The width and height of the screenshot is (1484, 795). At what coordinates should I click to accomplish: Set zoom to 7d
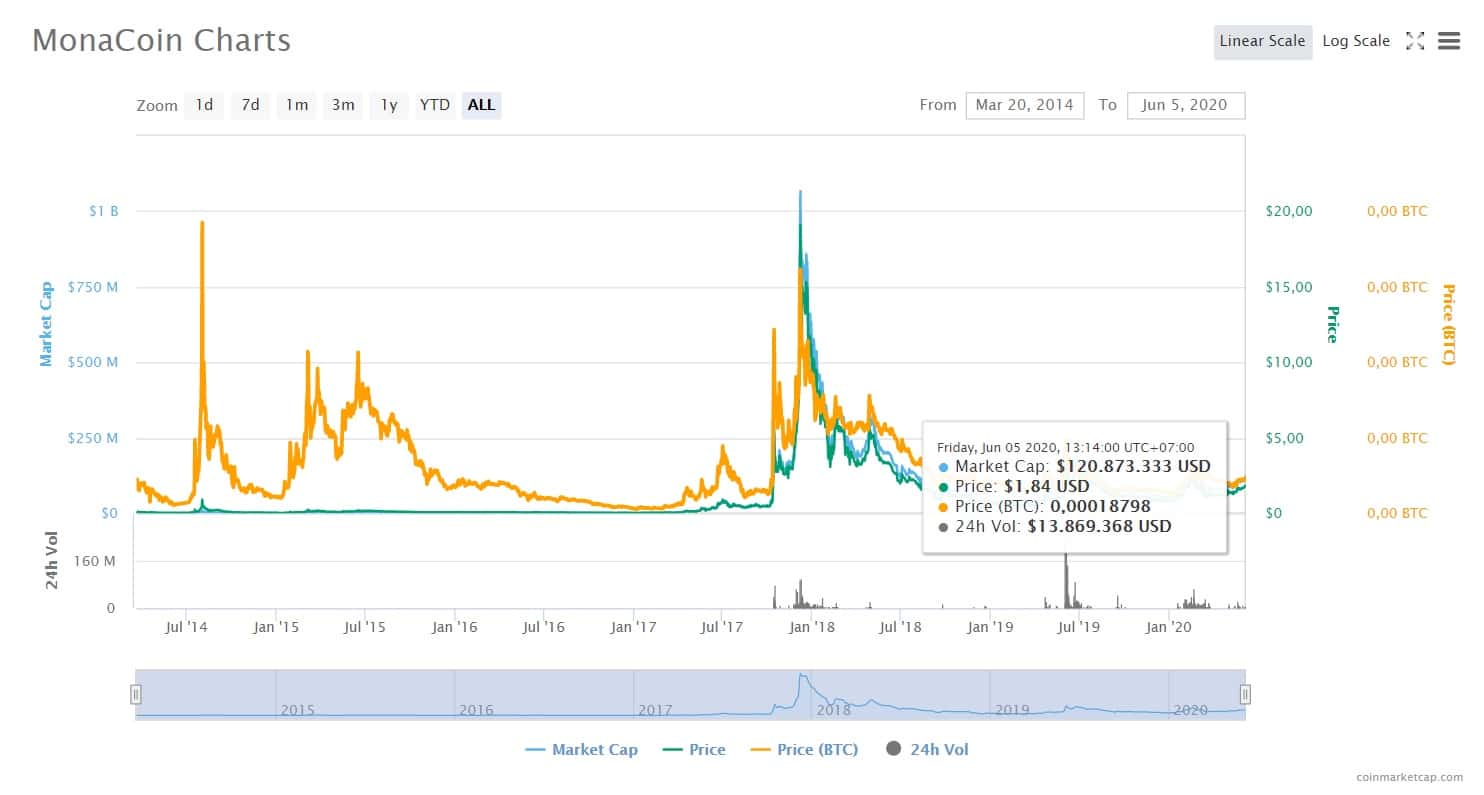[250, 105]
